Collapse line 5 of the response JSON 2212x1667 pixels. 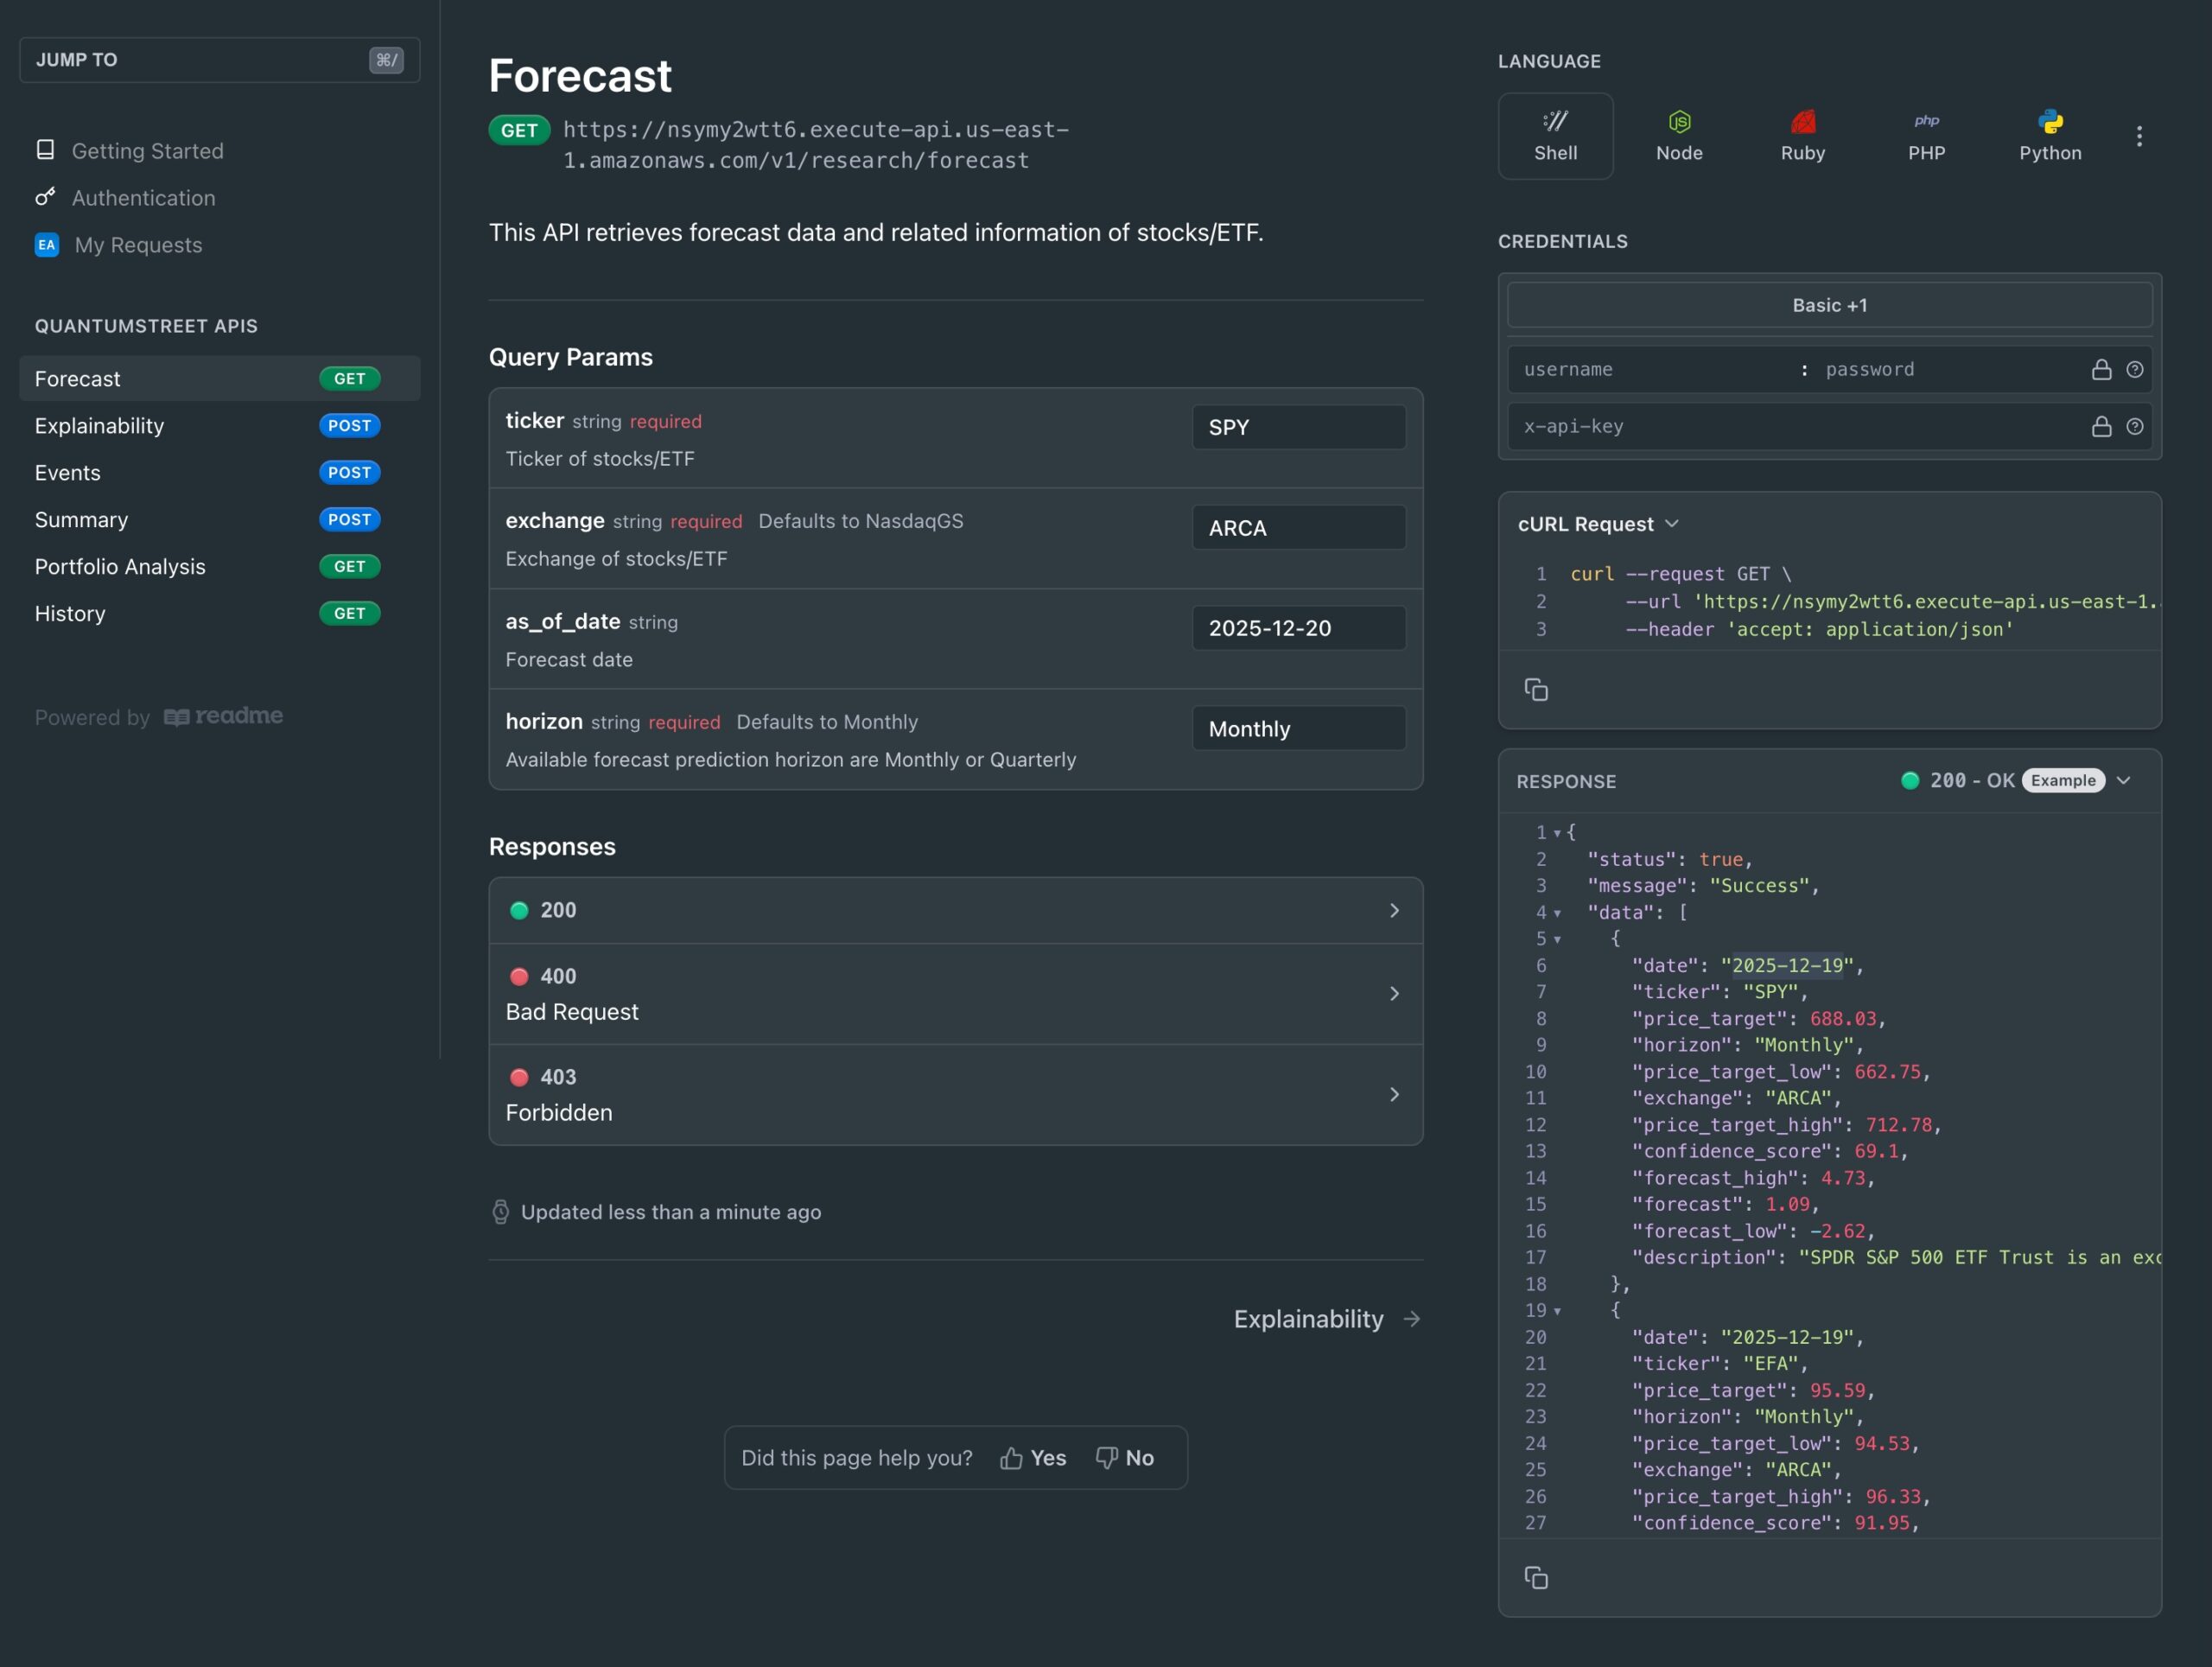point(1557,939)
